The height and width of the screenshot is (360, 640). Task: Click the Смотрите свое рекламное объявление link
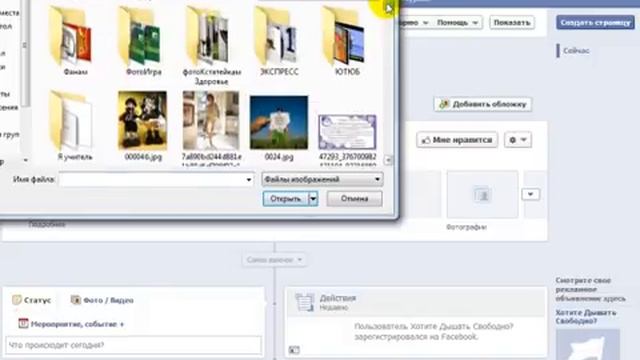[x=590, y=289]
